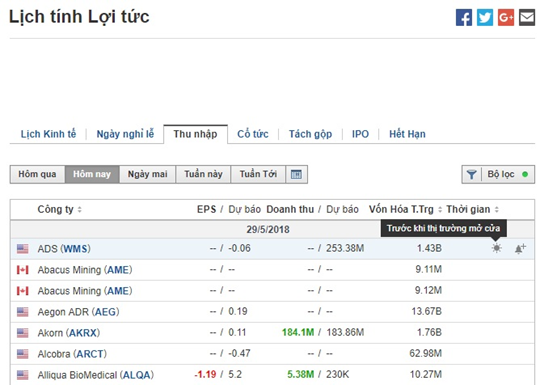
Task: Open the AKRX ticker link
Action: point(83,333)
